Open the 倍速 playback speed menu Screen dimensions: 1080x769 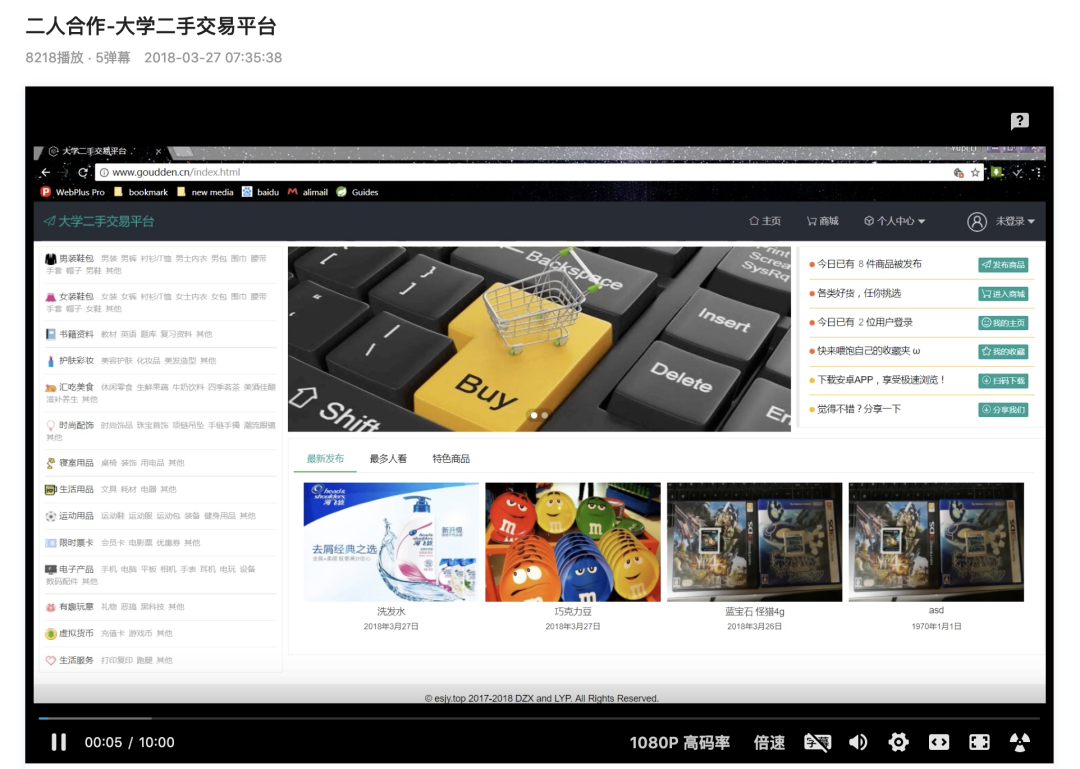click(769, 742)
